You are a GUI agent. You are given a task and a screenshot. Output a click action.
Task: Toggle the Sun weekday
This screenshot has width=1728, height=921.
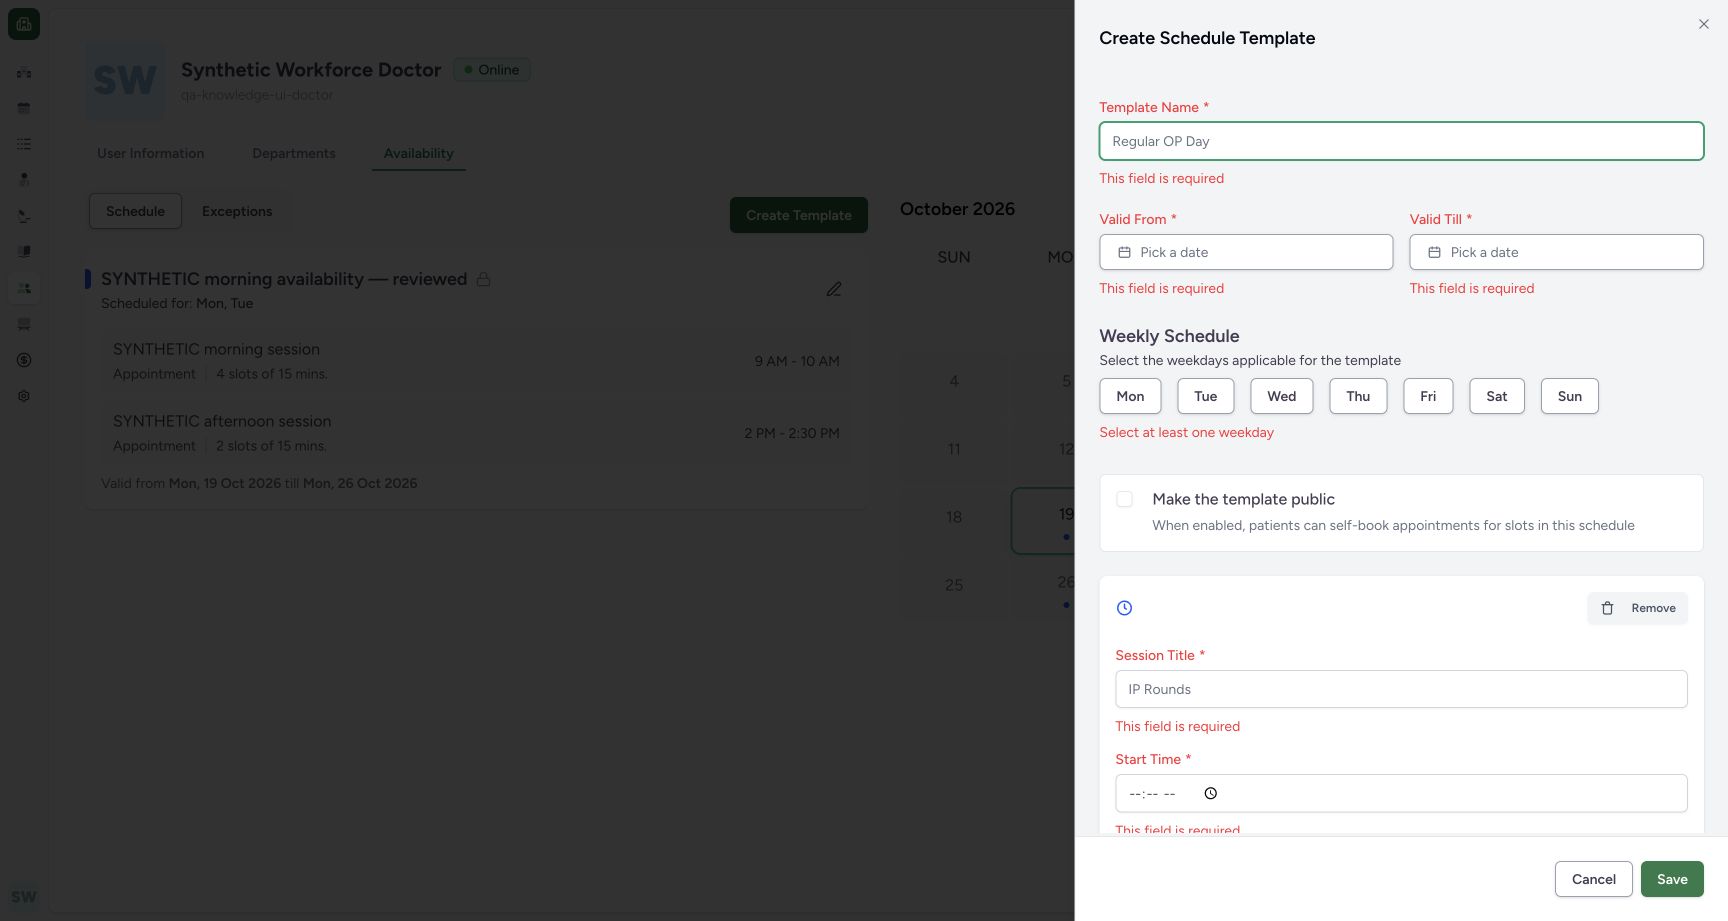(x=1569, y=396)
